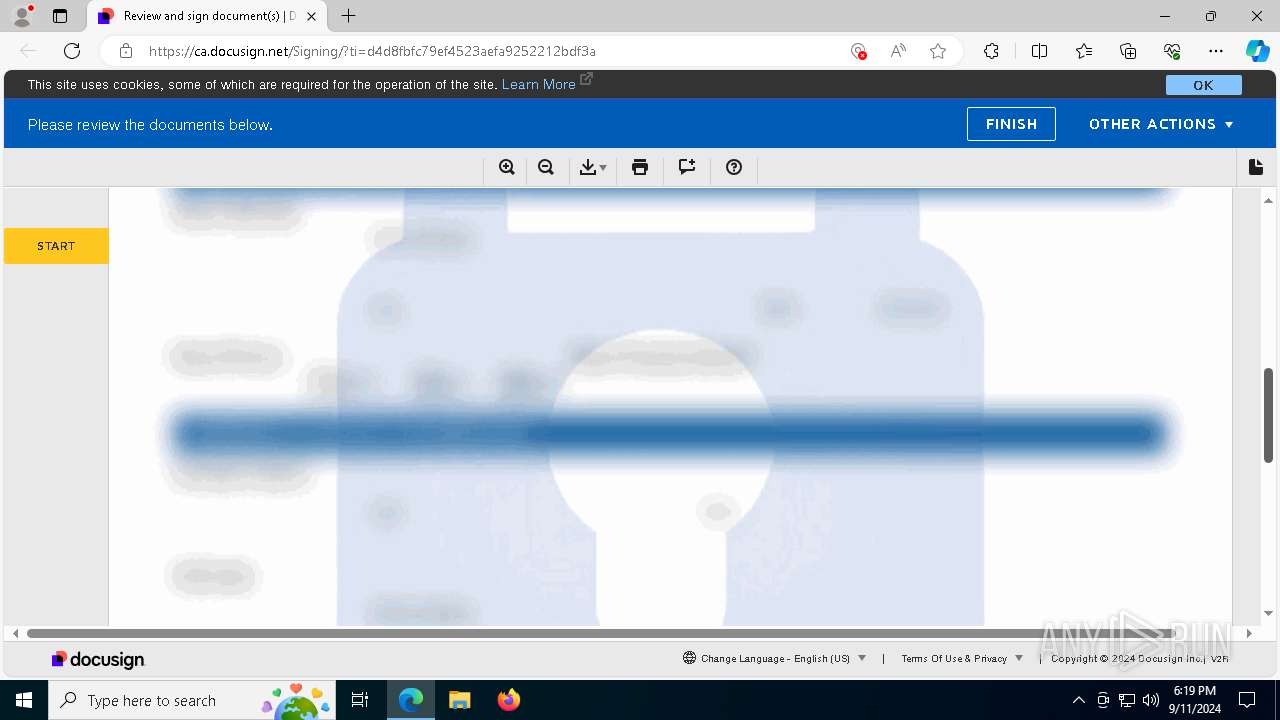Open browser Extensions menu
The height and width of the screenshot is (720, 1280).
991,51
